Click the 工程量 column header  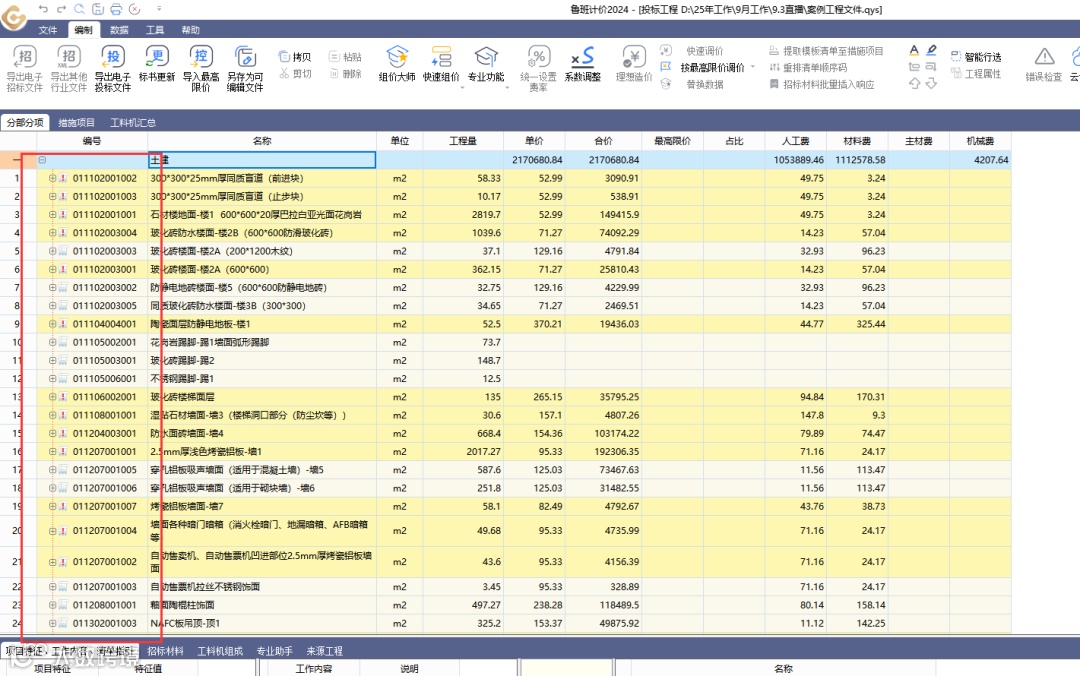click(x=463, y=141)
